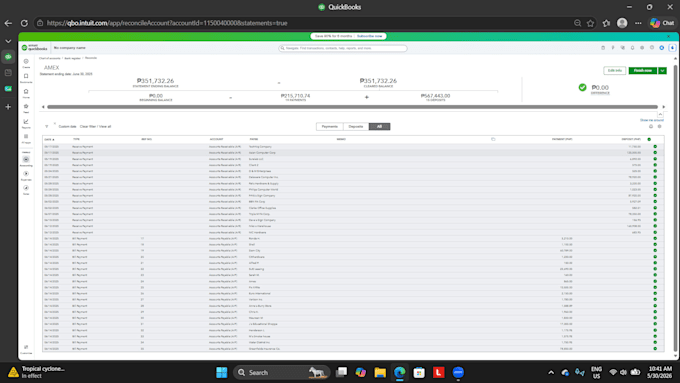This screenshot has height=383, width=680.
Task: Expand the hidden system tray icons chevron
Action: click(x=551, y=373)
